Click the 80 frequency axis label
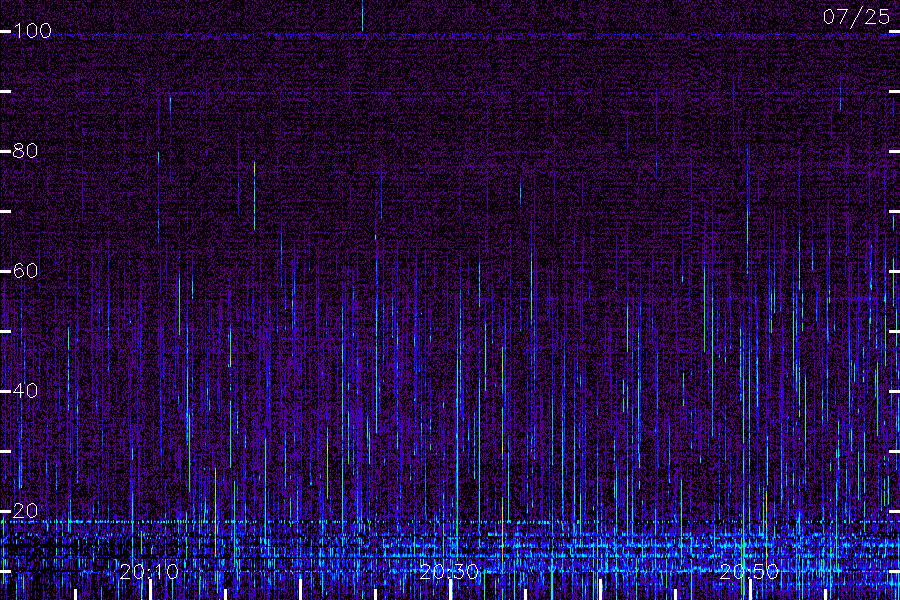The height and width of the screenshot is (600, 900). coord(25,151)
